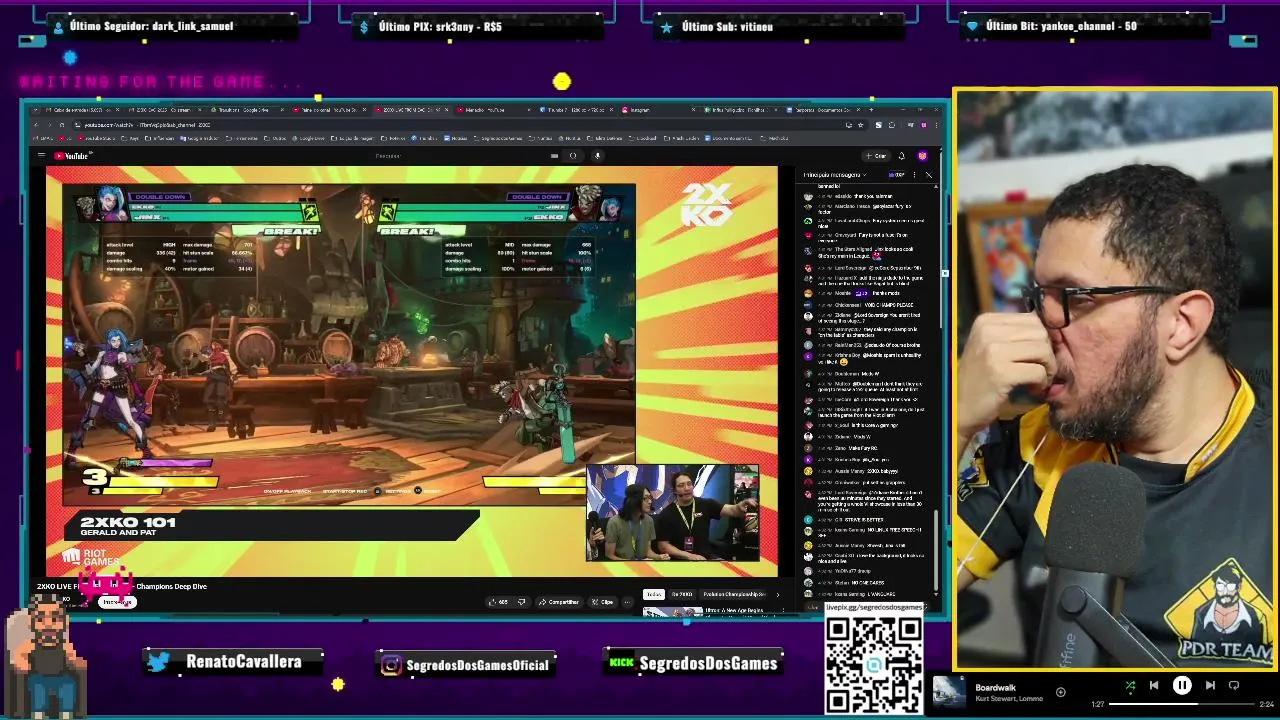
Task: Toggle shuffle in the music player
Action: (1130, 685)
